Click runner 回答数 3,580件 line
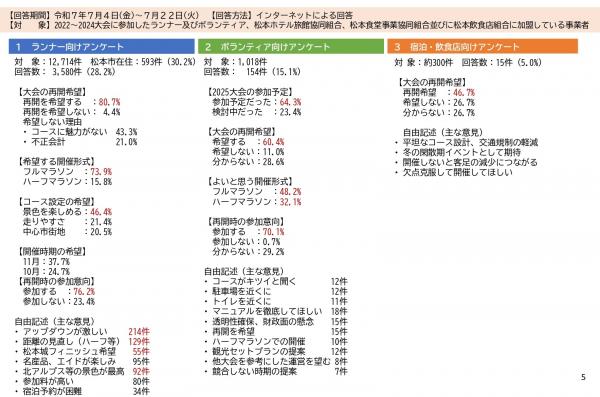 click(65, 72)
